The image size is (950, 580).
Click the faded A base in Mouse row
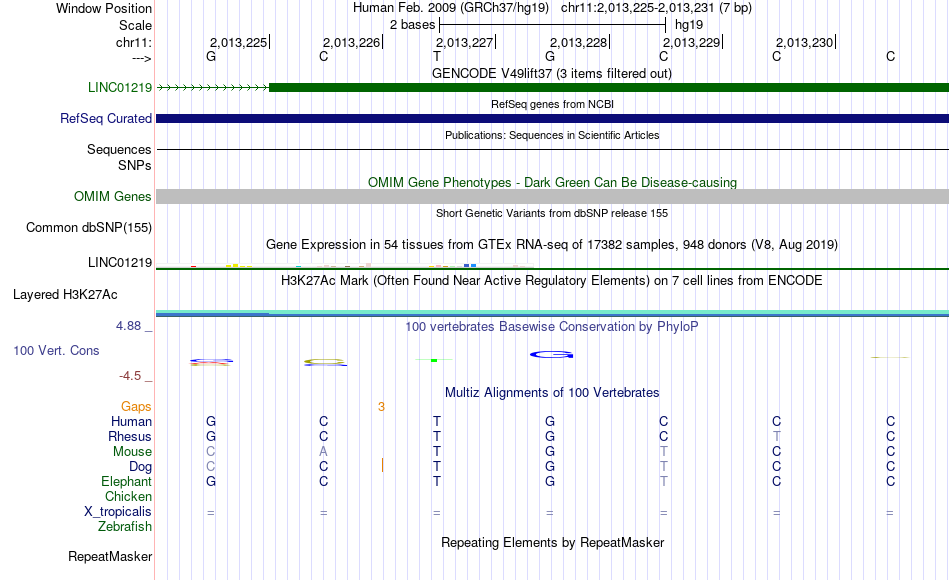(x=324, y=452)
